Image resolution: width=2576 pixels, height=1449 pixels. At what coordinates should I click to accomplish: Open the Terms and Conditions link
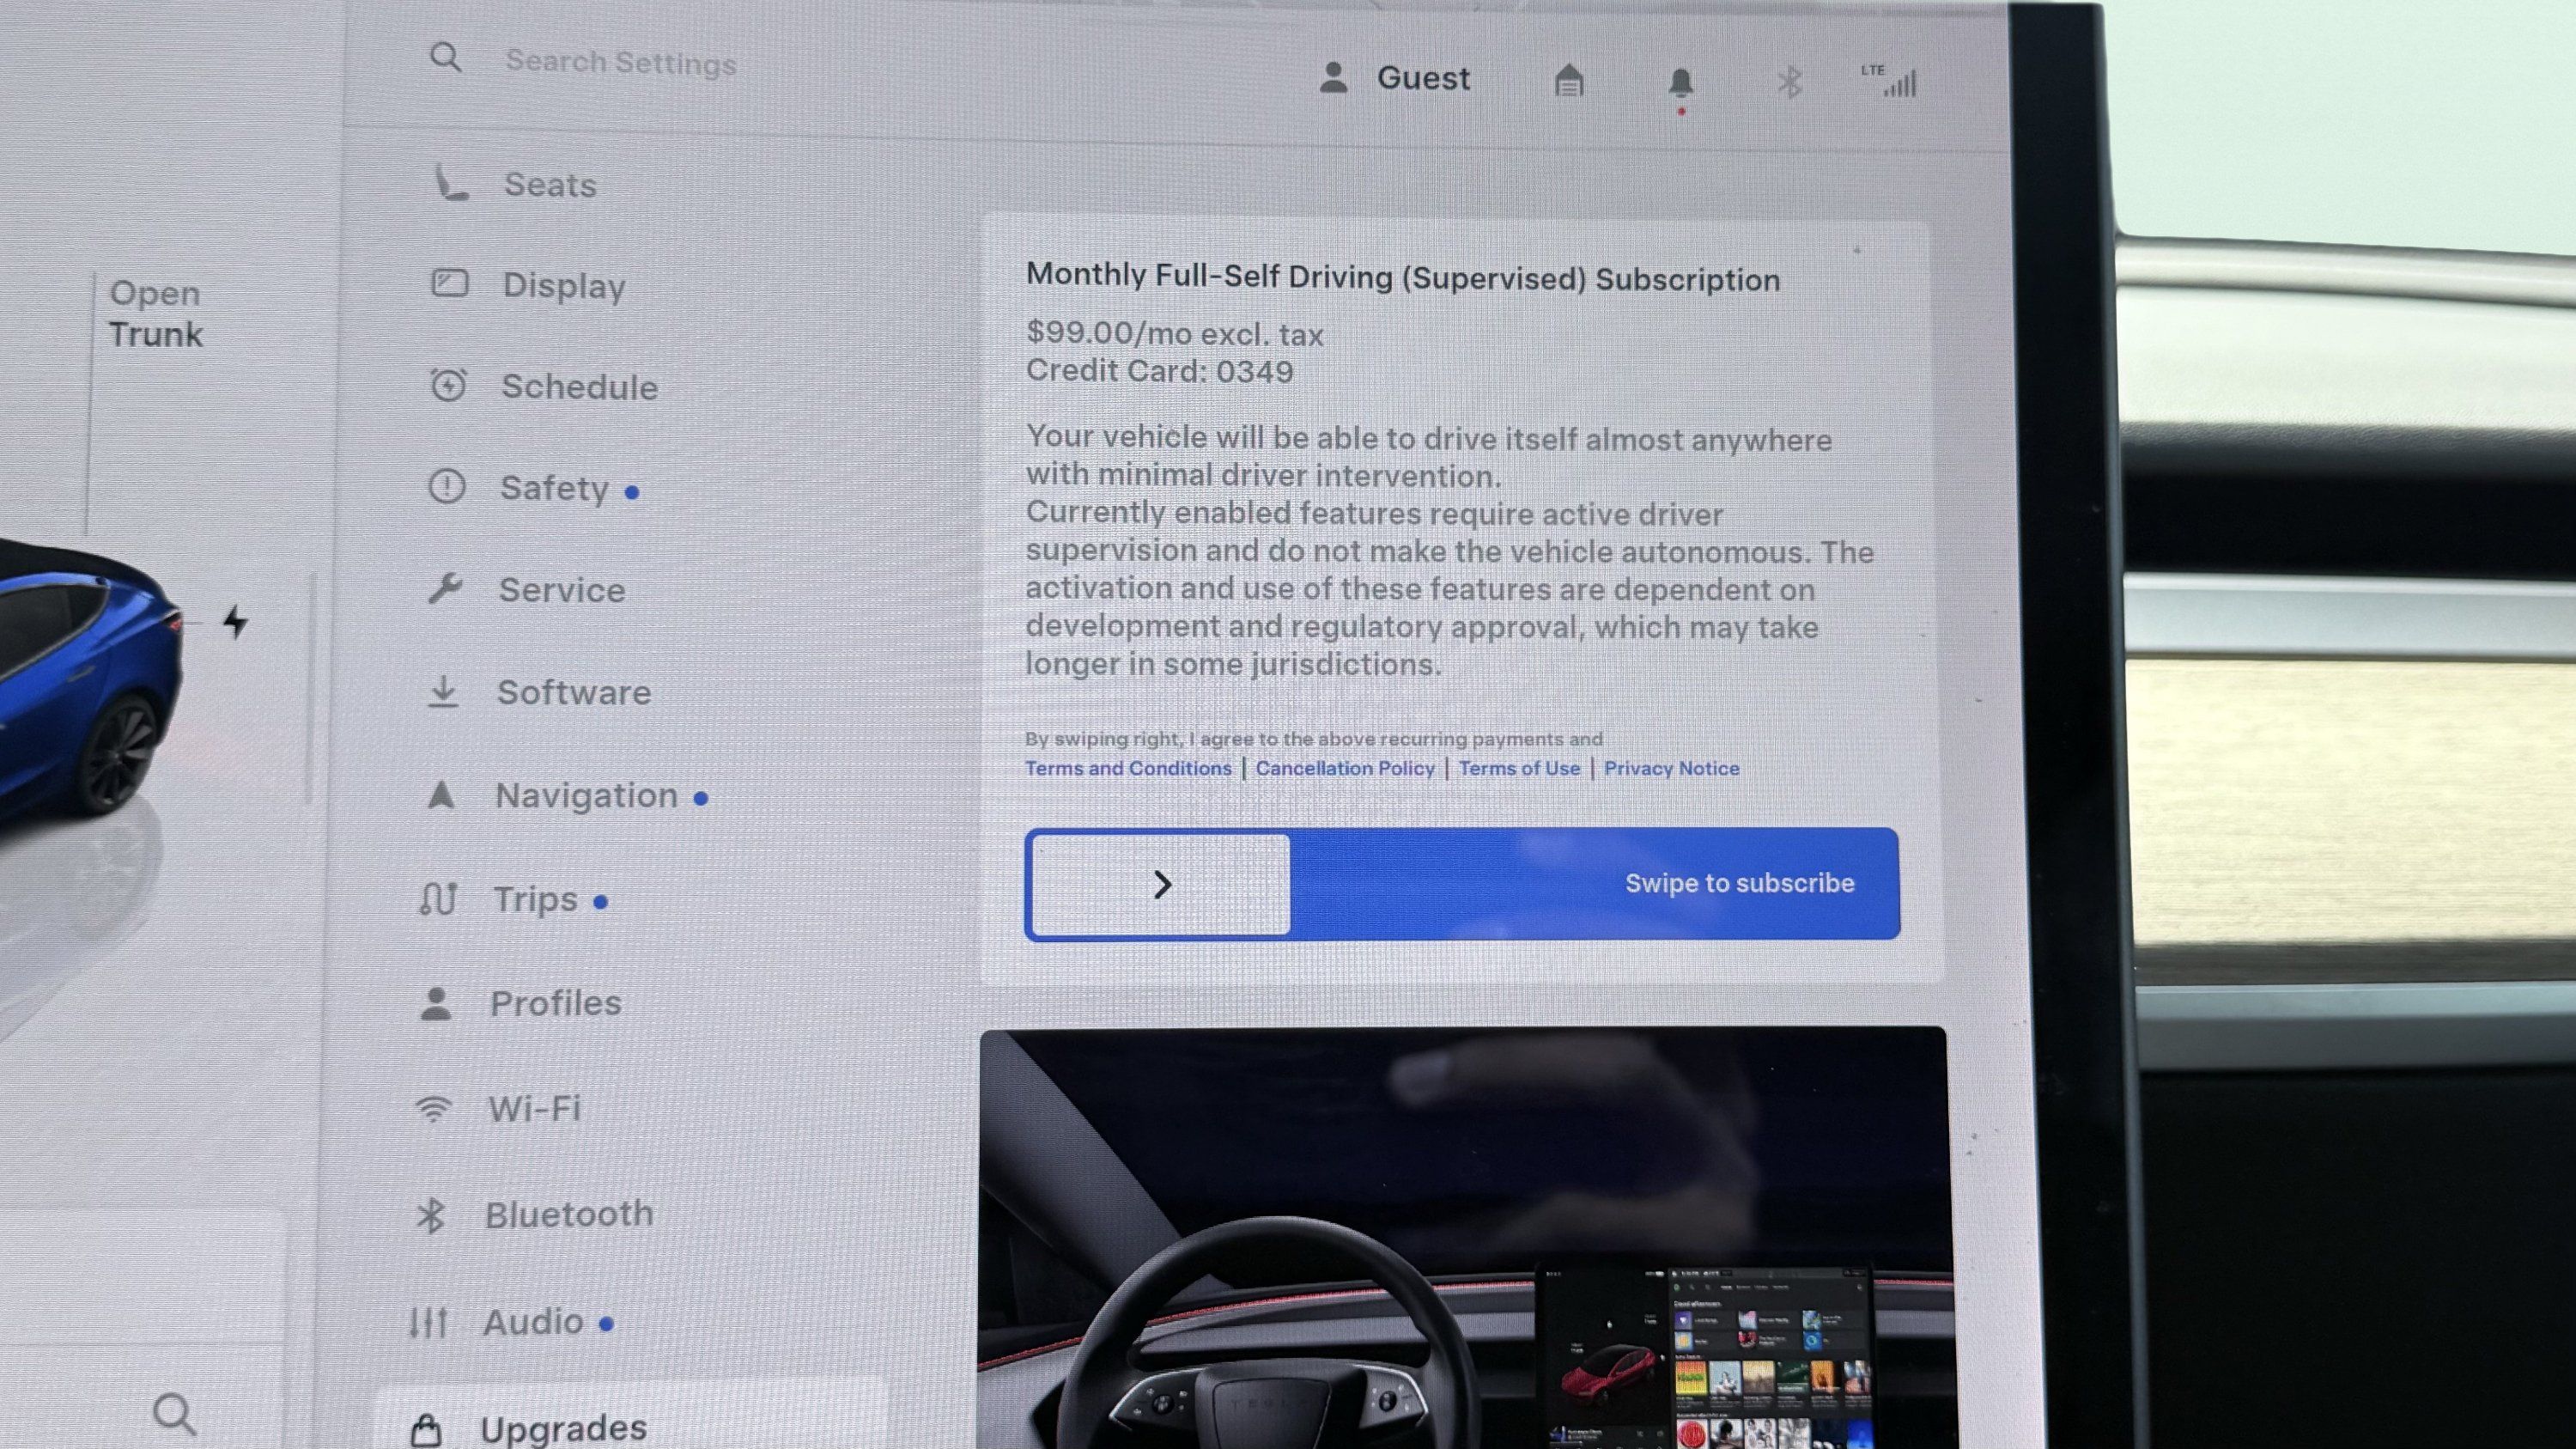point(1128,768)
